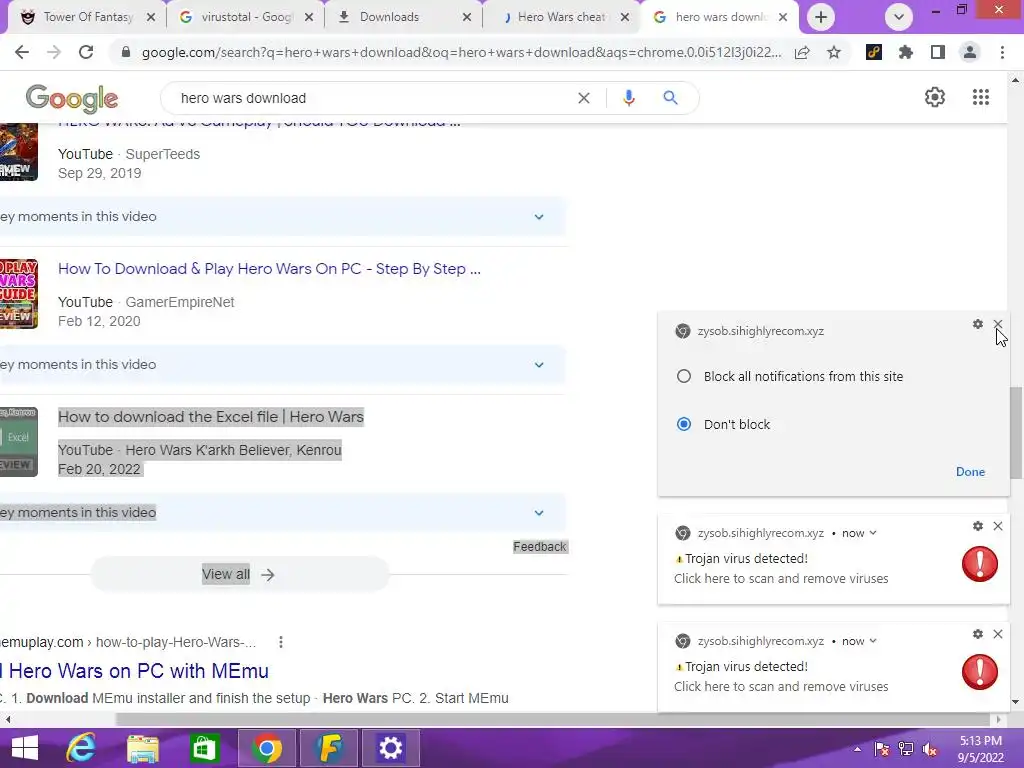
Task: Open the Excel file video thumbnail
Action: pyautogui.click(x=18, y=441)
